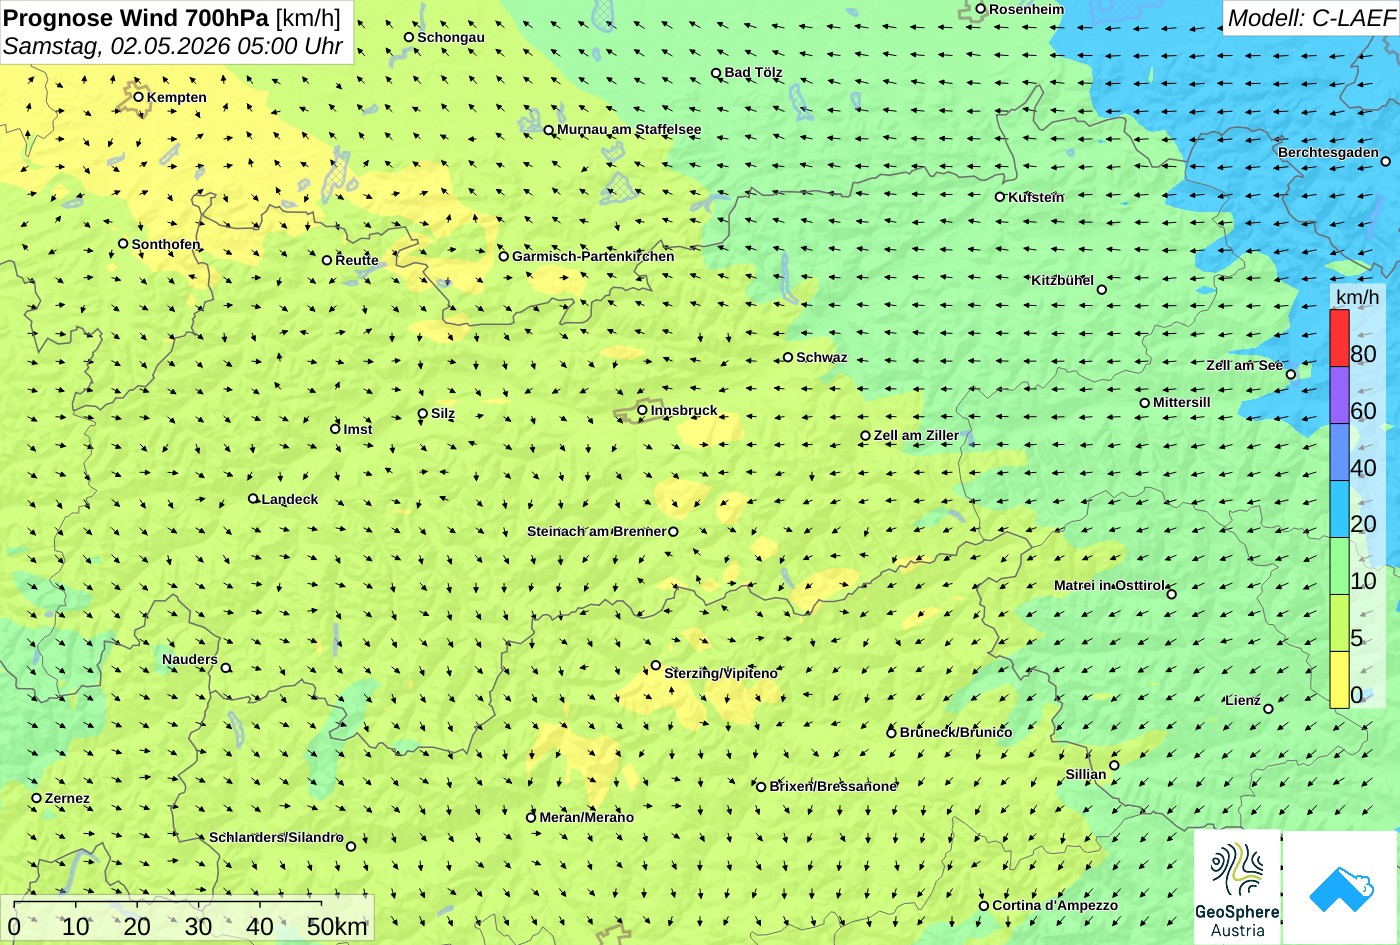
Task: Select the Landeck location marker
Action: point(253,498)
